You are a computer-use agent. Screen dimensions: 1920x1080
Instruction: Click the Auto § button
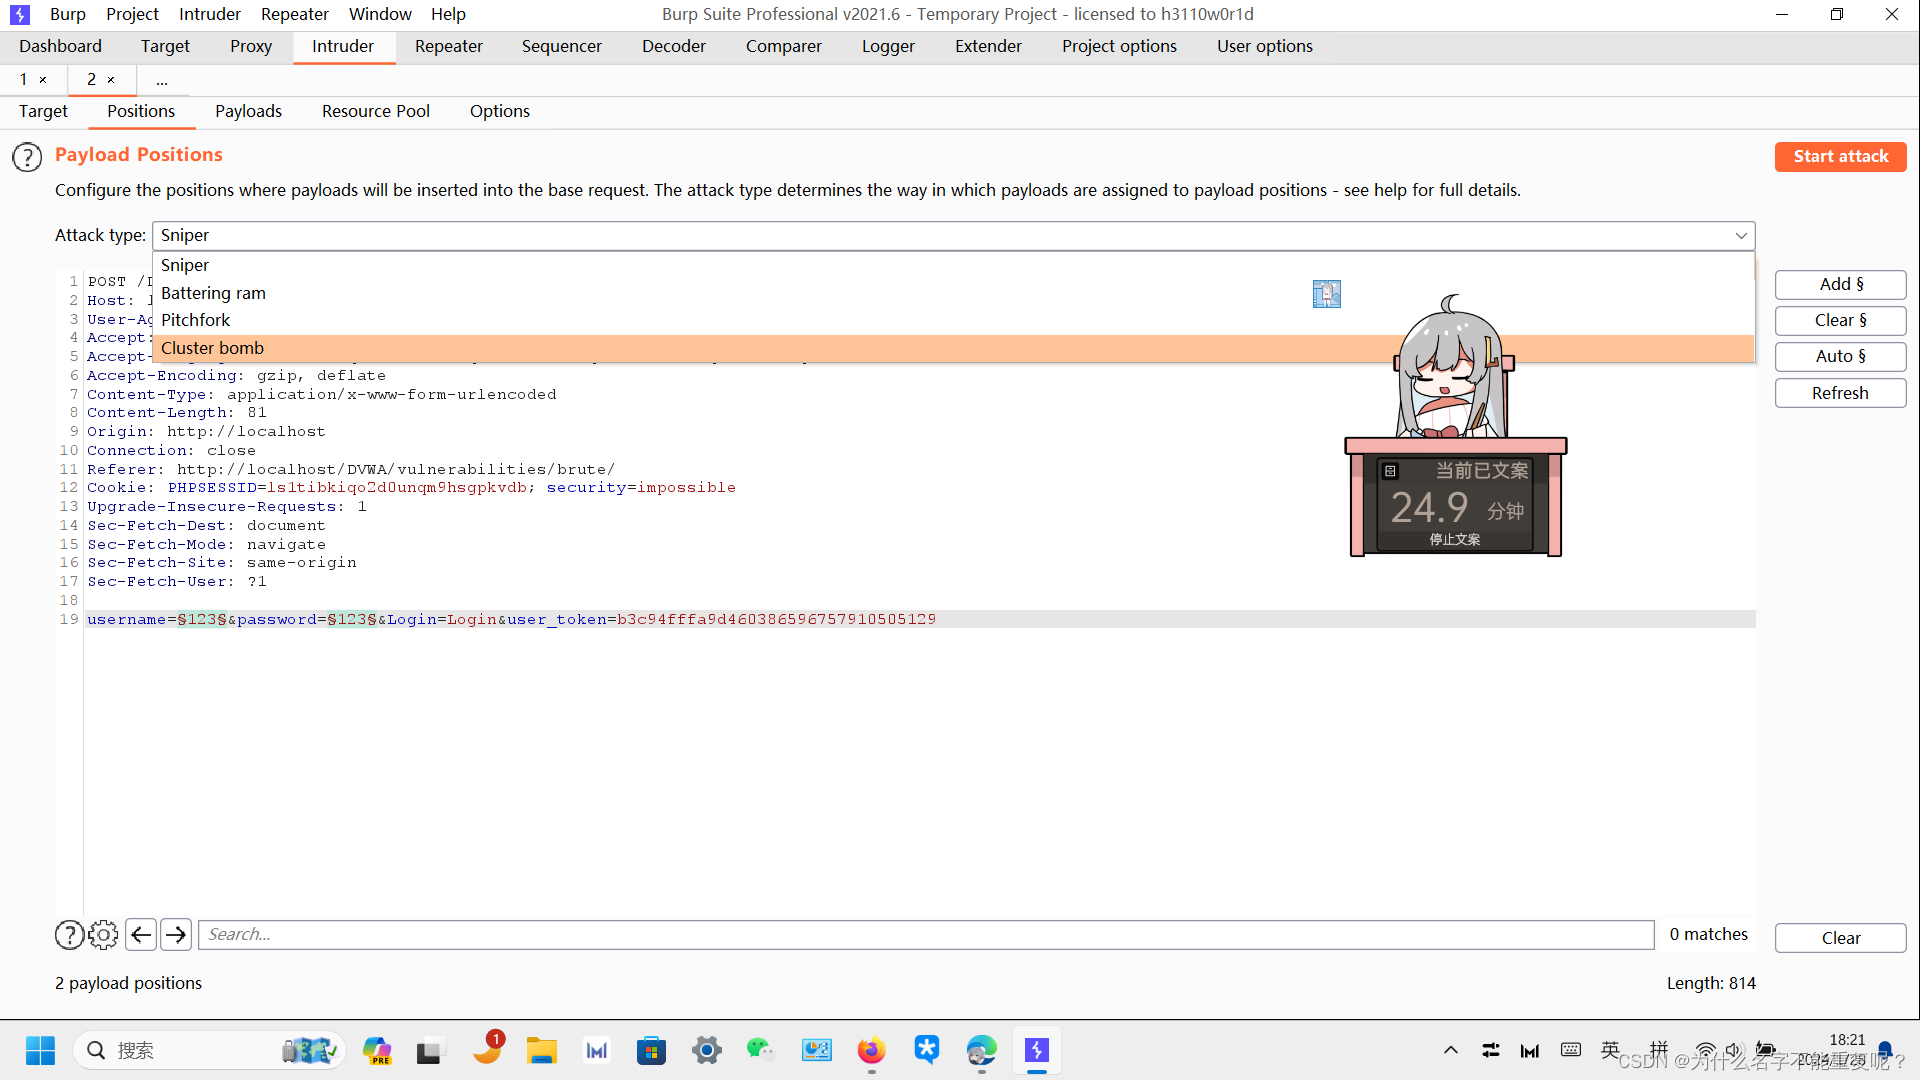[x=1839, y=356]
